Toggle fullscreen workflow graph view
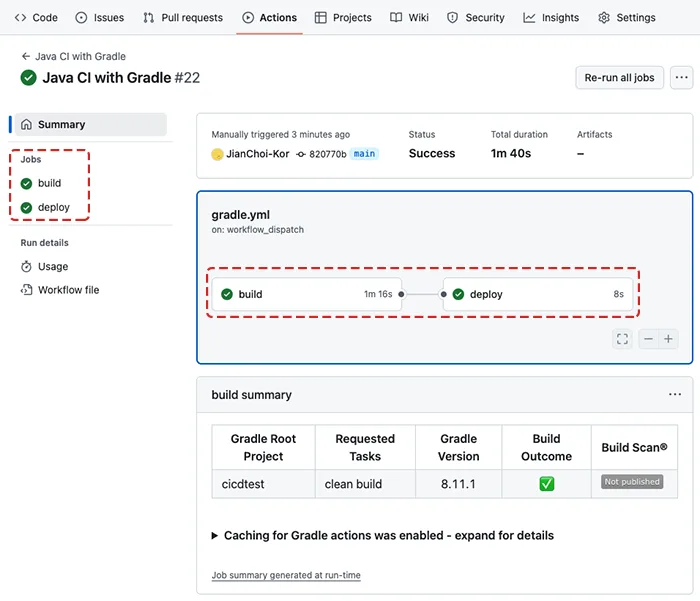Image resolution: width=700 pixels, height=601 pixels. tap(622, 339)
